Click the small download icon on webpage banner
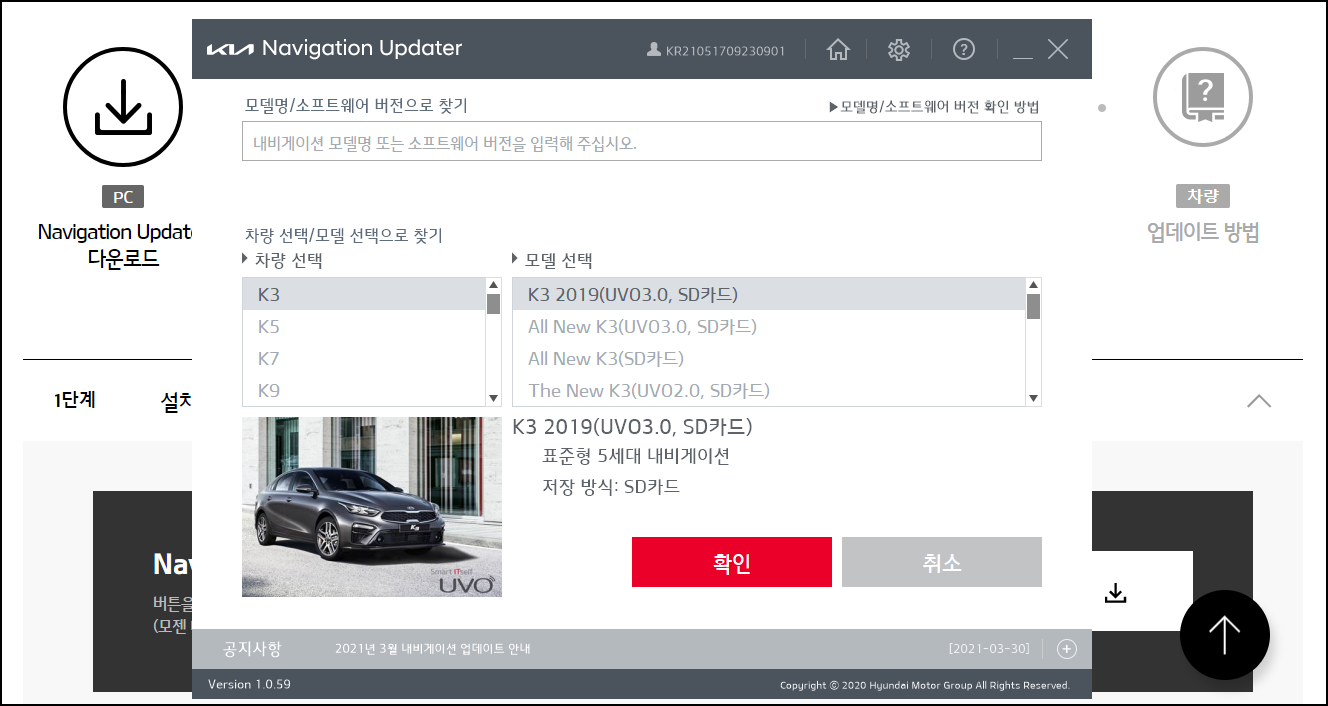Screen dimensions: 1328x706 pos(1116,593)
